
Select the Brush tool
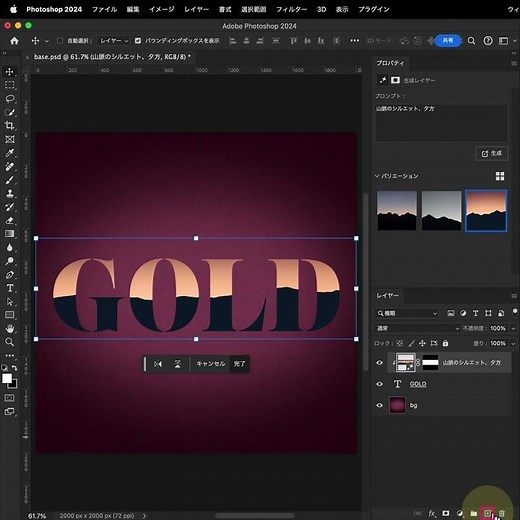(9, 180)
